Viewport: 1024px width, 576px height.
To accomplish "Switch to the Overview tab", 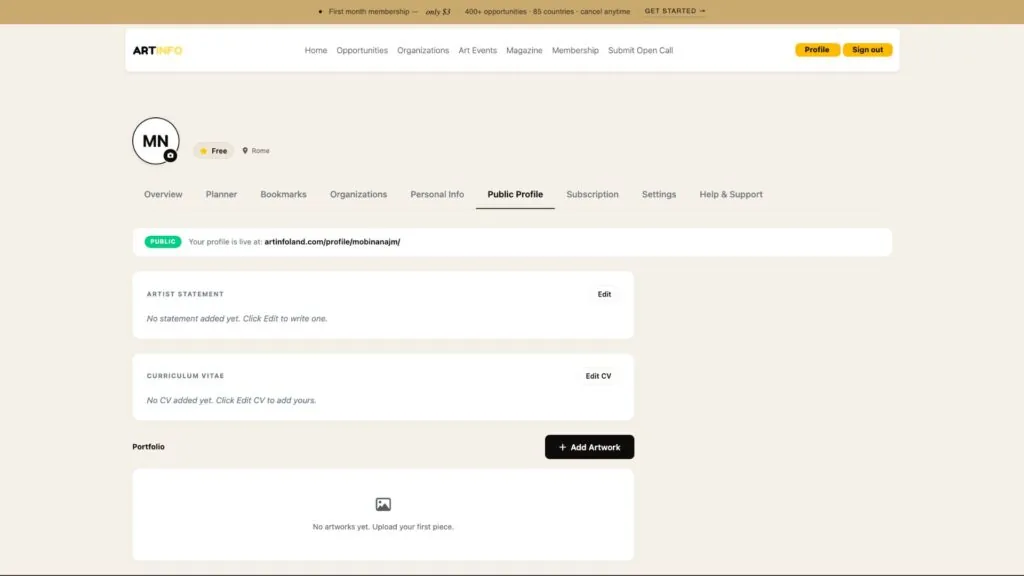I will (x=163, y=195).
